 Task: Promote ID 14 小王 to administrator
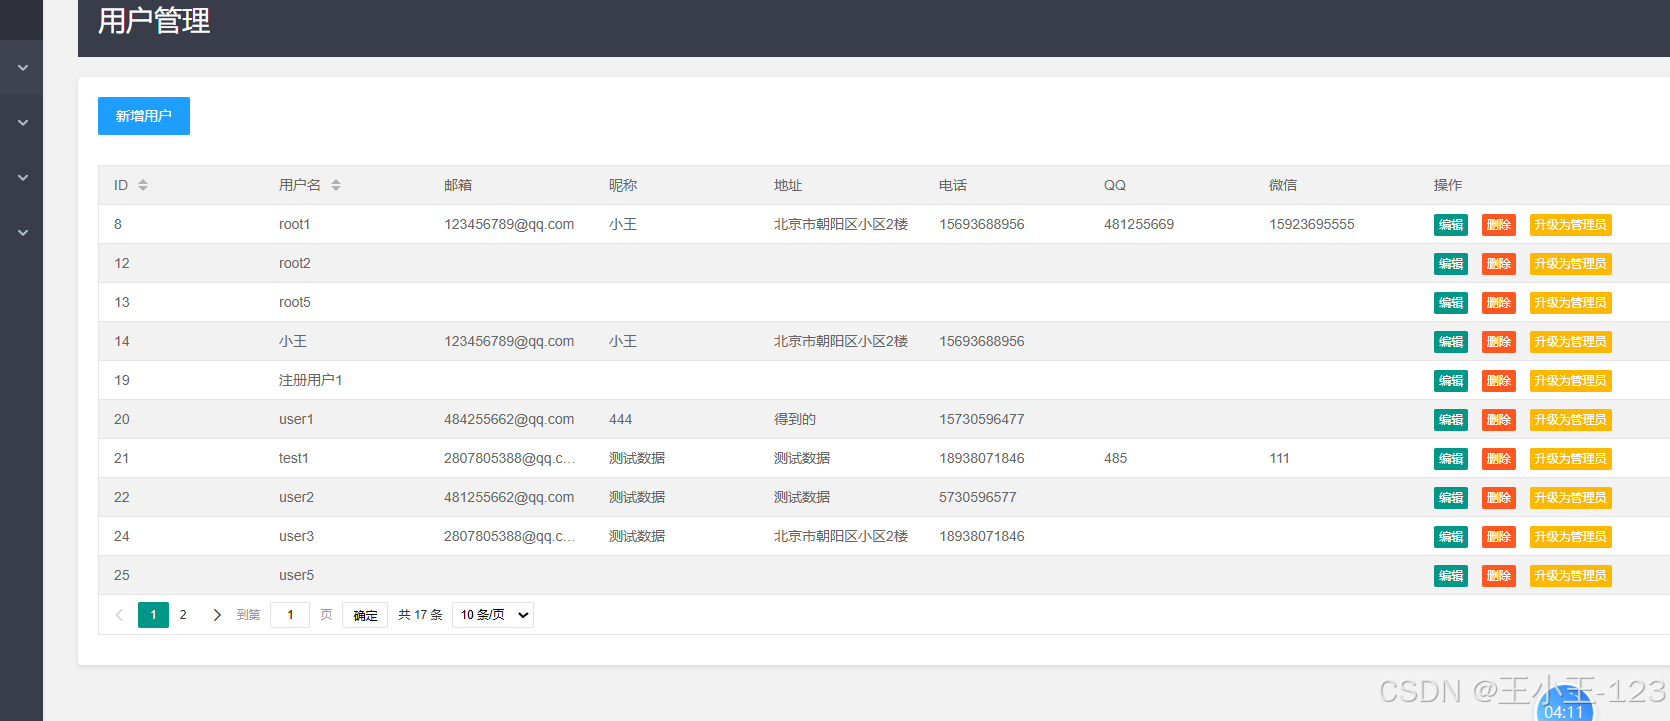[x=1571, y=342]
